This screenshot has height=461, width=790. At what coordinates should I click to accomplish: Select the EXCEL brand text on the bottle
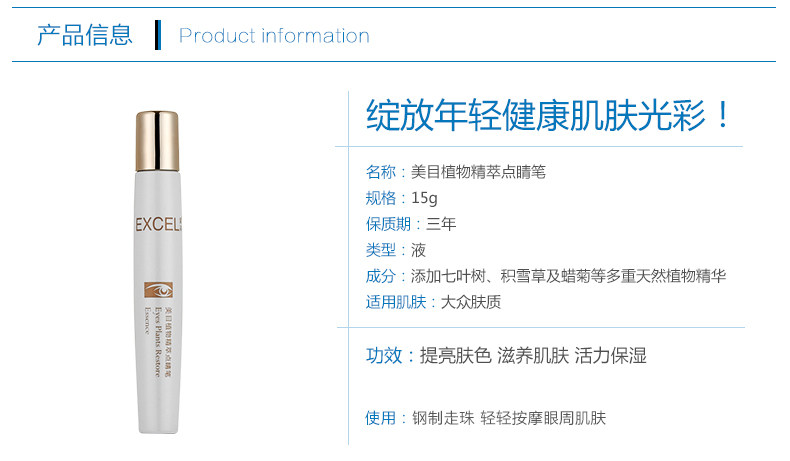(158, 224)
